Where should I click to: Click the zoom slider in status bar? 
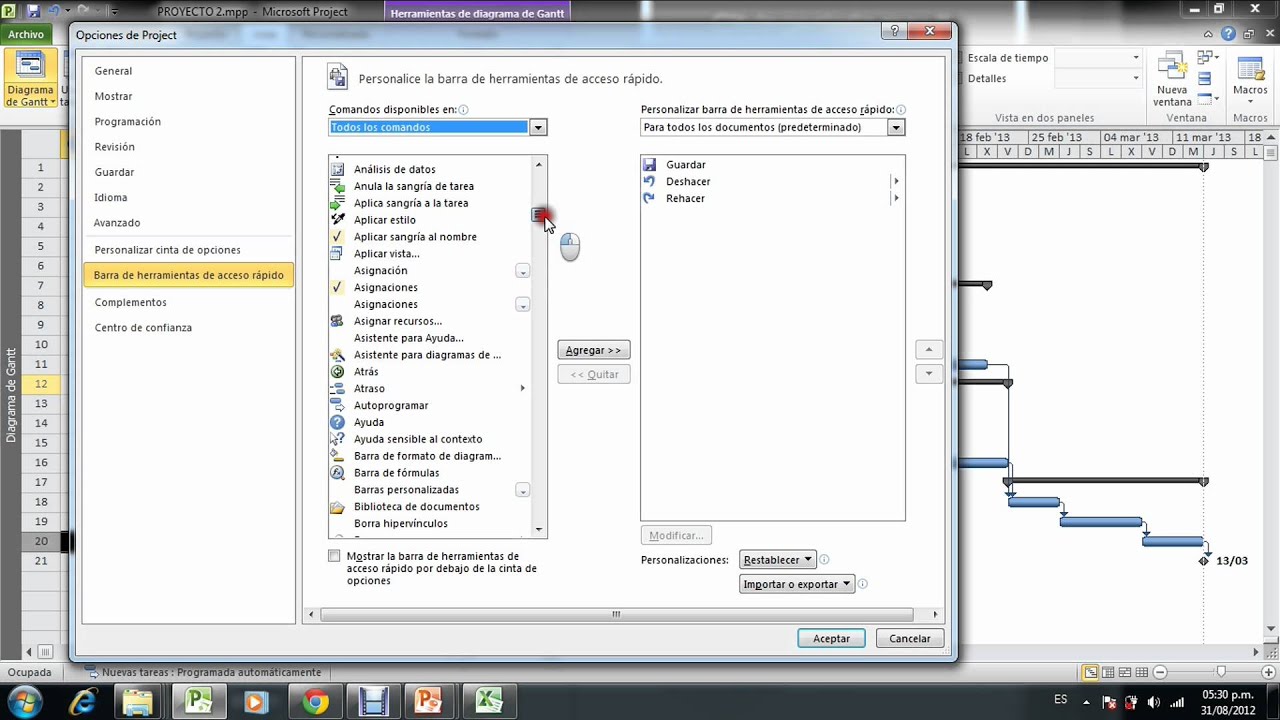pyautogui.click(x=1221, y=672)
